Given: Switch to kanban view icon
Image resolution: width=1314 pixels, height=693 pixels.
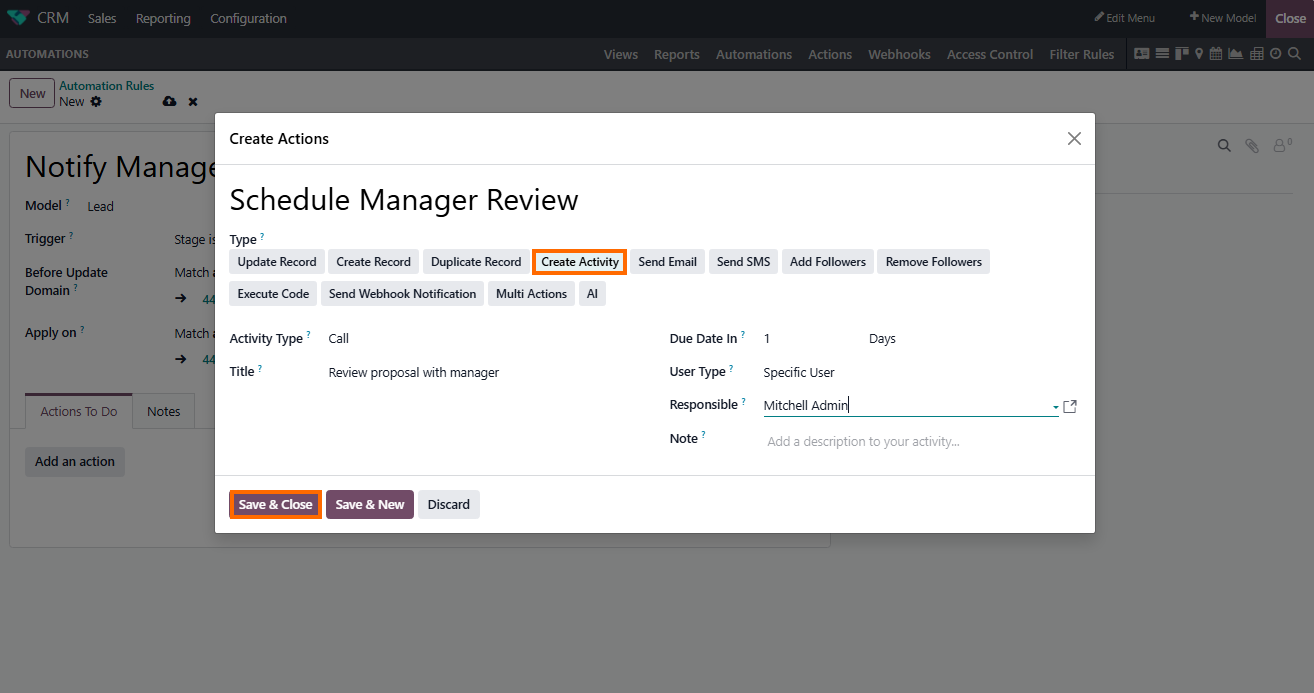Looking at the screenshot, I should (1181, 54).
